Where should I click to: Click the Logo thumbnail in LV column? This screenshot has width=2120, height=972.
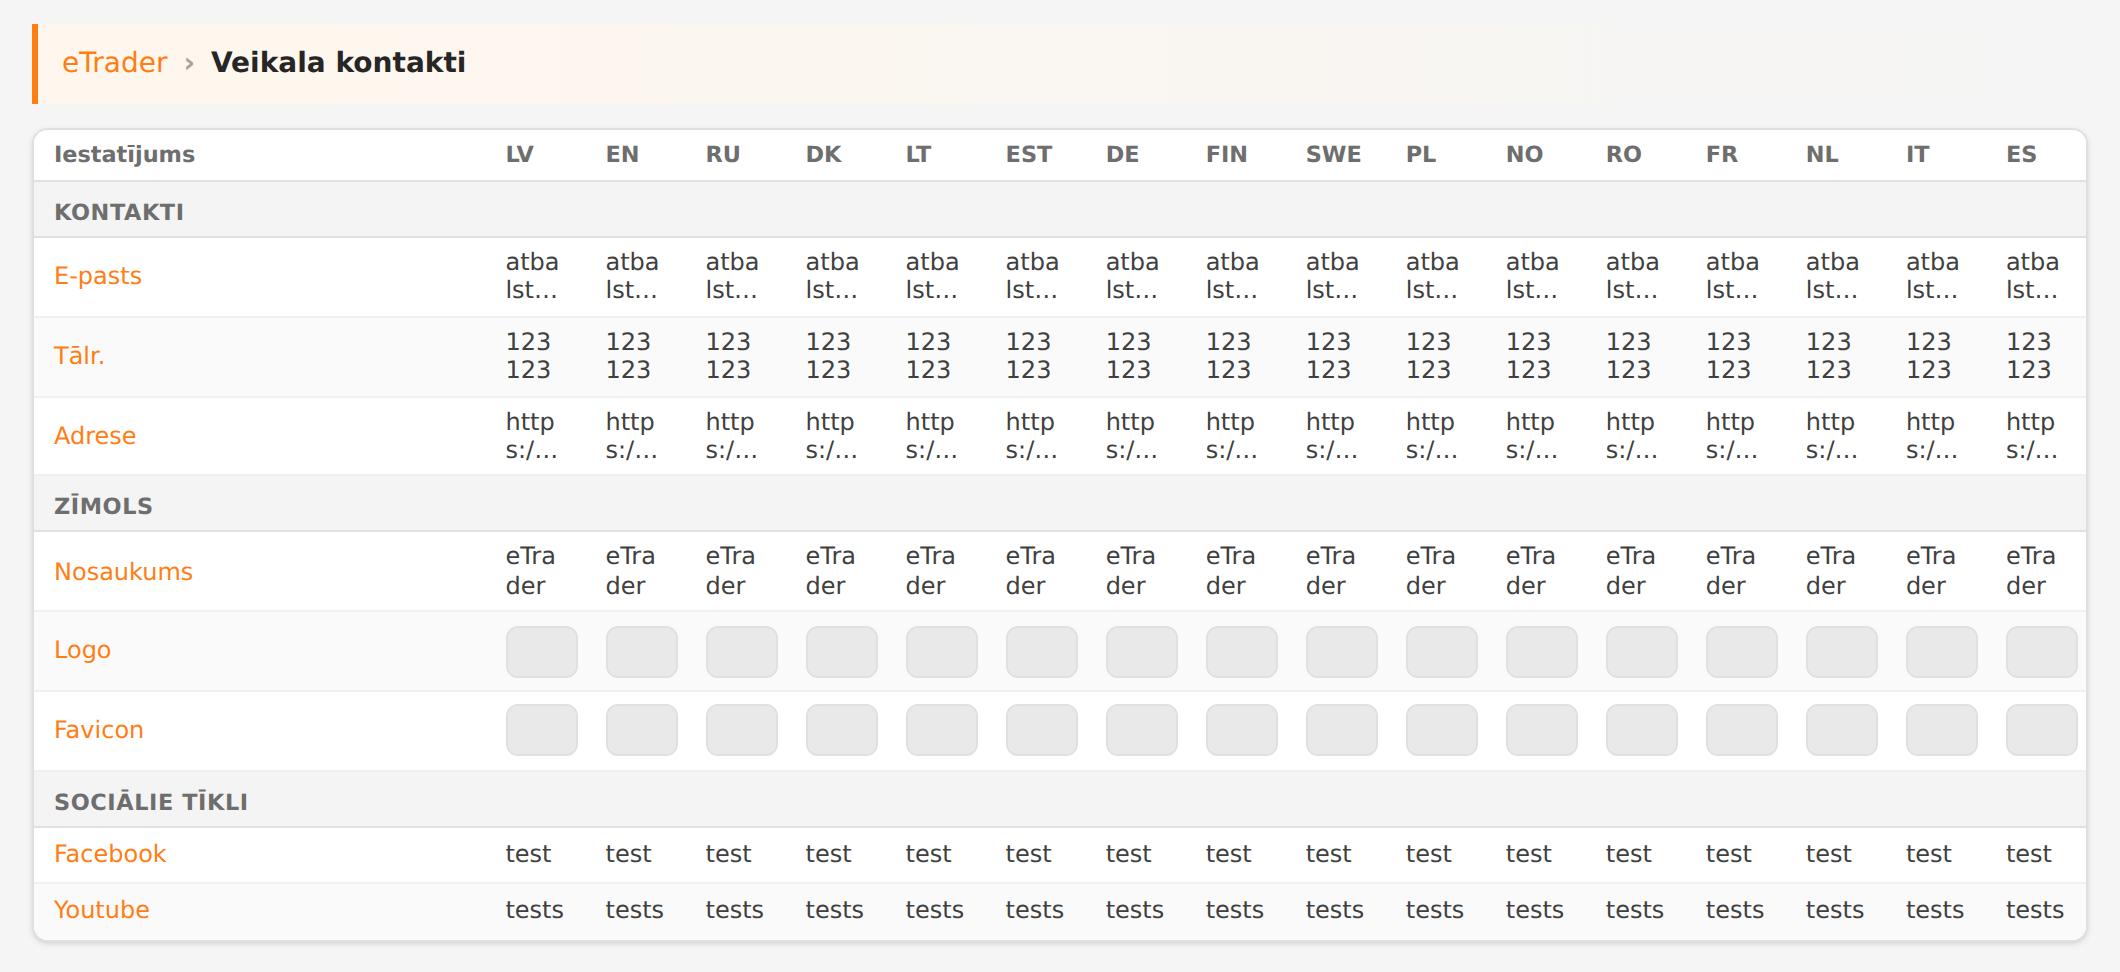542,652
